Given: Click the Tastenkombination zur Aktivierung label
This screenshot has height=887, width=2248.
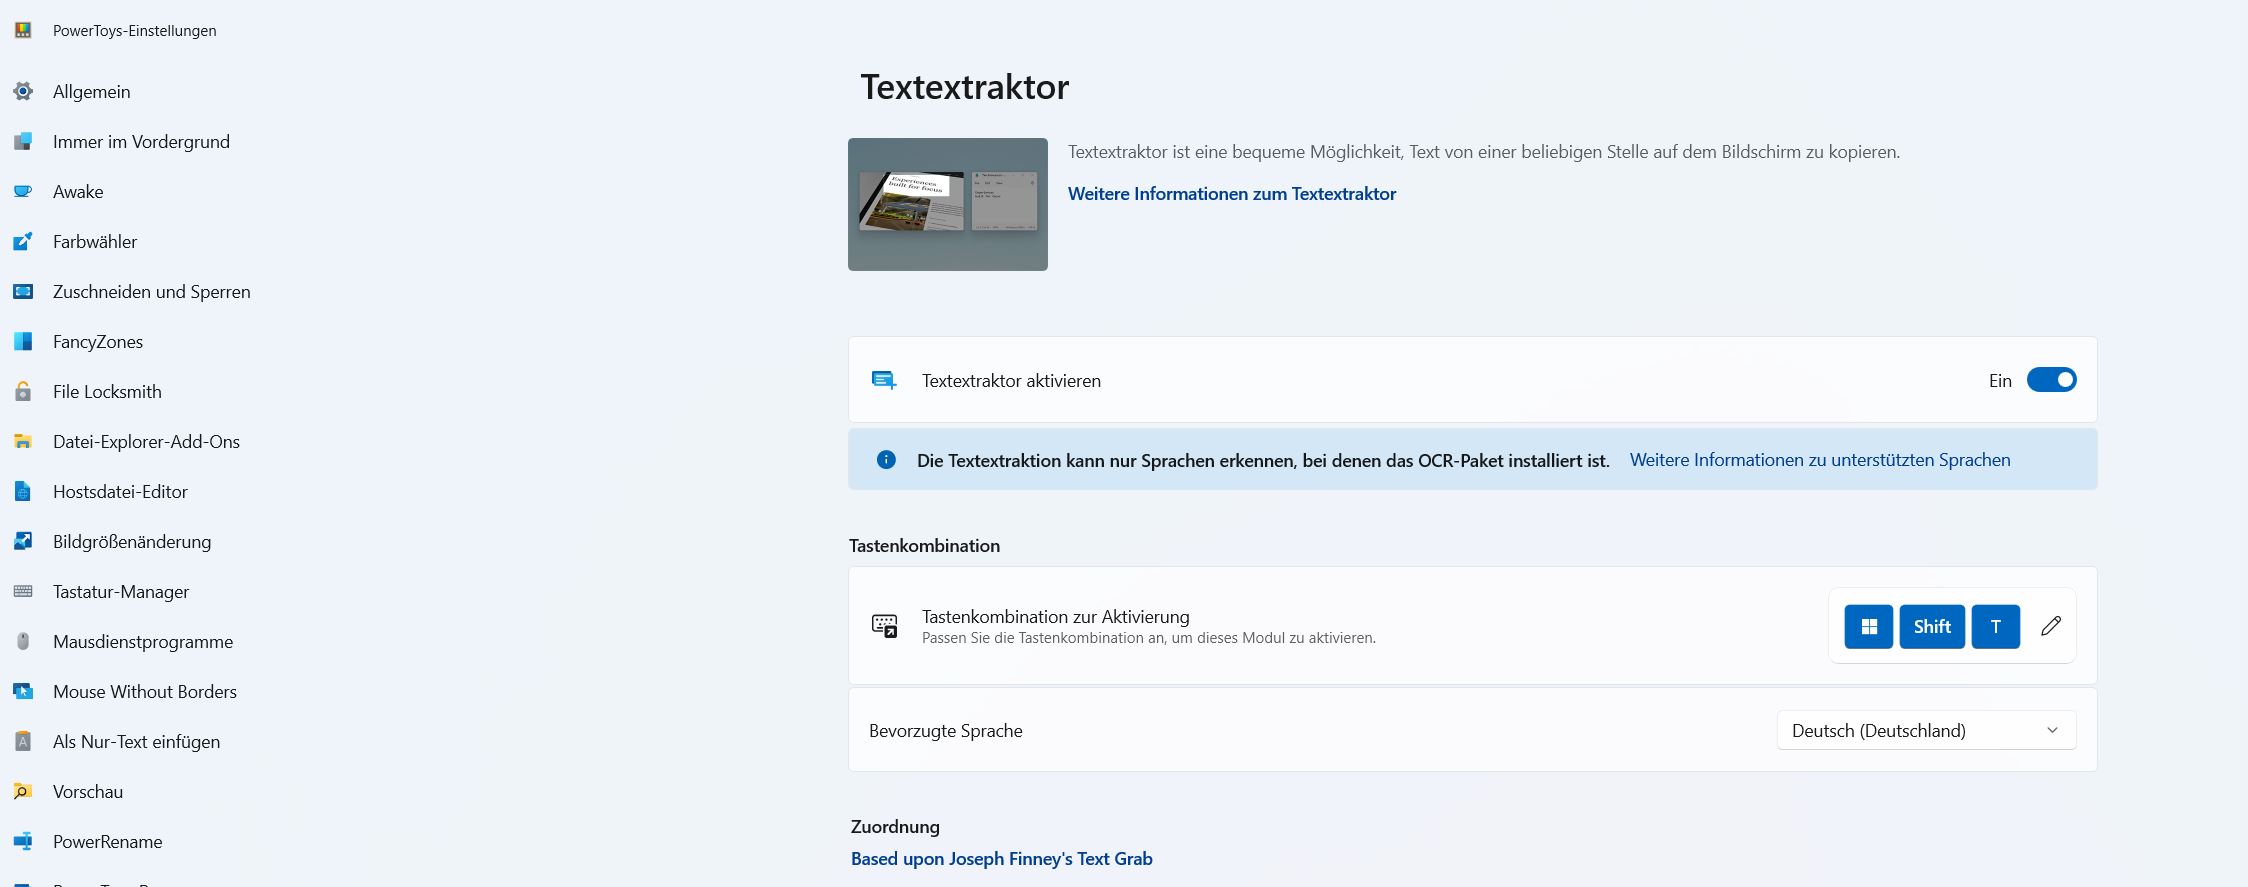Looking at the screenshot, I should point(1056,617).
